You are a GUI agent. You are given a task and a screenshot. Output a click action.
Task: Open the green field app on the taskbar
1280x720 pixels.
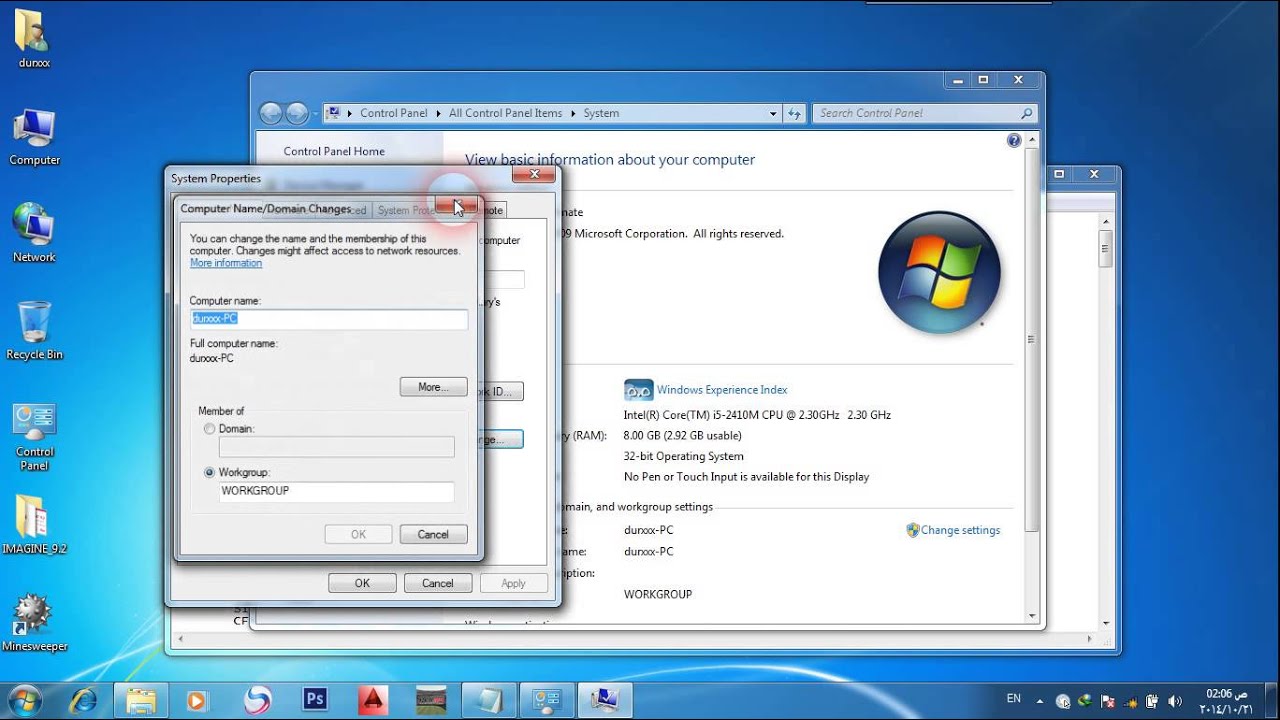point(432,699)
